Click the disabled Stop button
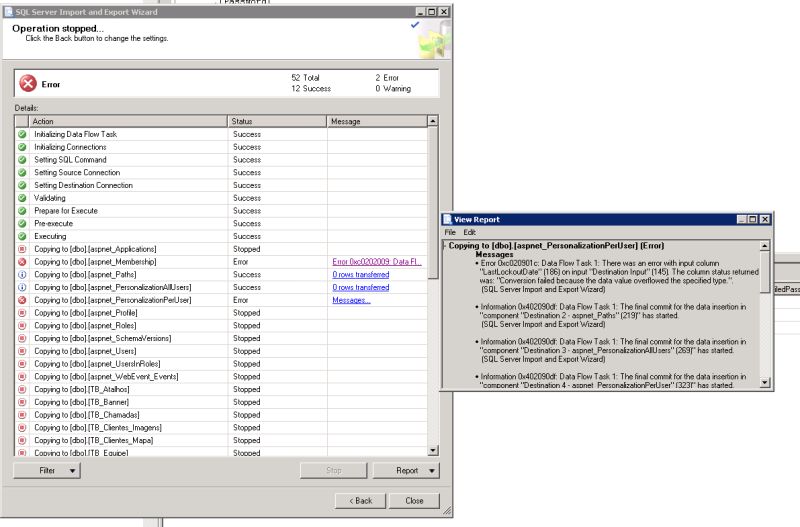Image resolution: width=800 pixels, height=527 pixels. (x=334, y=470)
